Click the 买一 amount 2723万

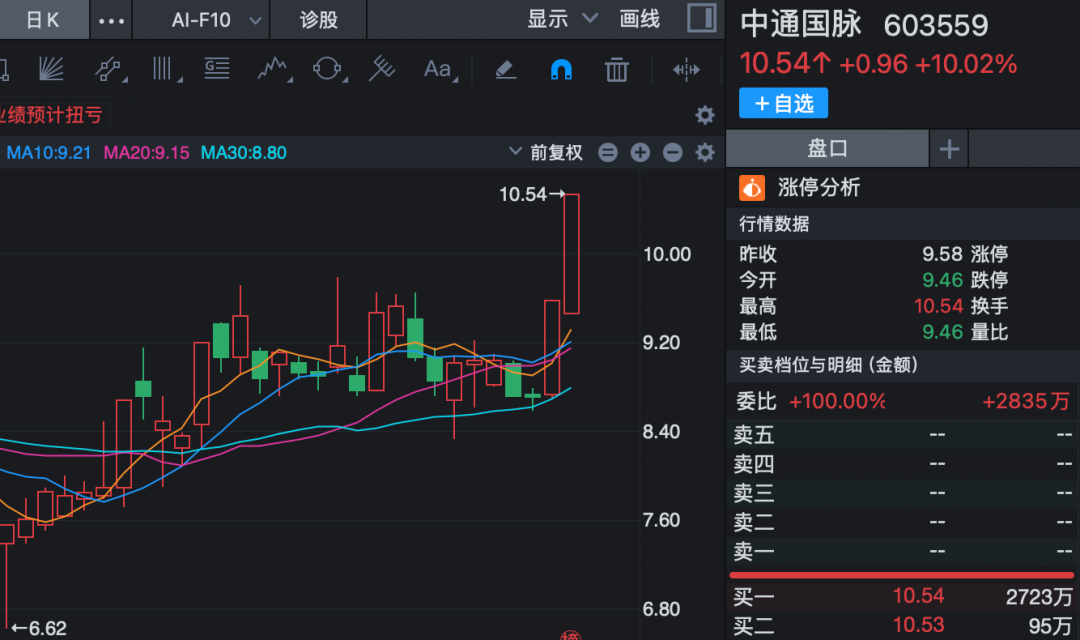tap(1039, 597)
